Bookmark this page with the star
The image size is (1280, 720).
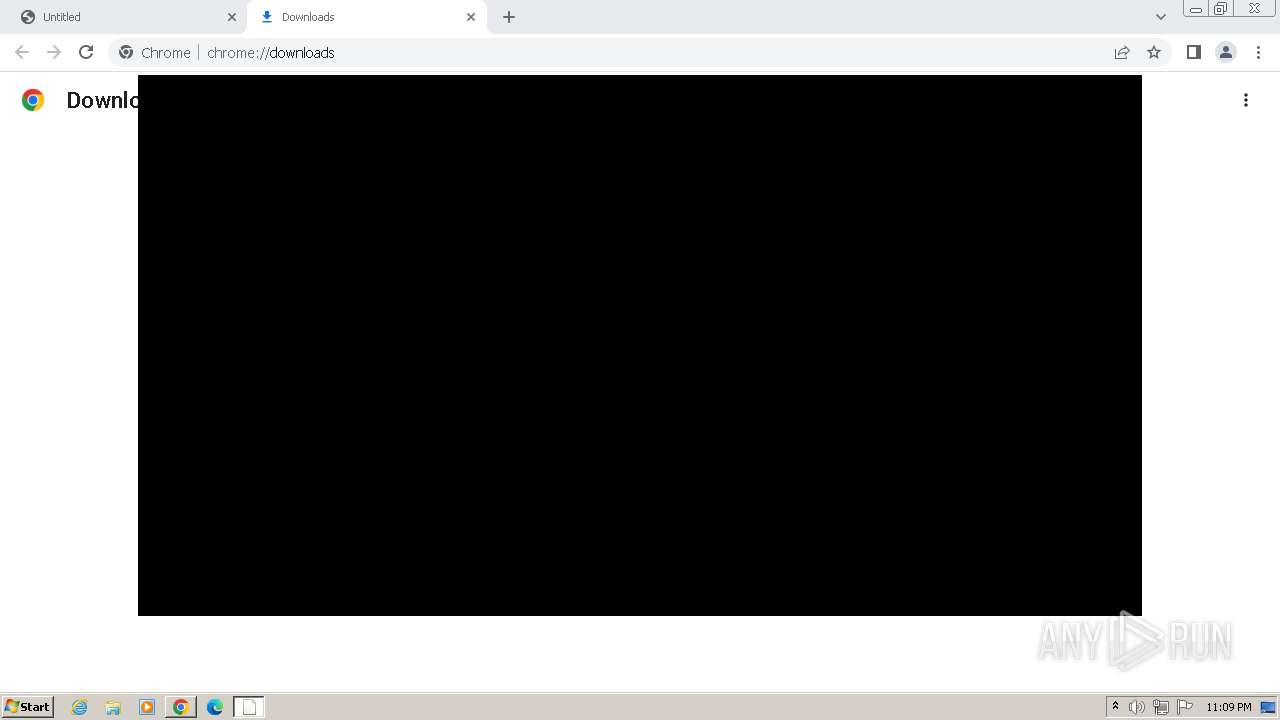1154,52
